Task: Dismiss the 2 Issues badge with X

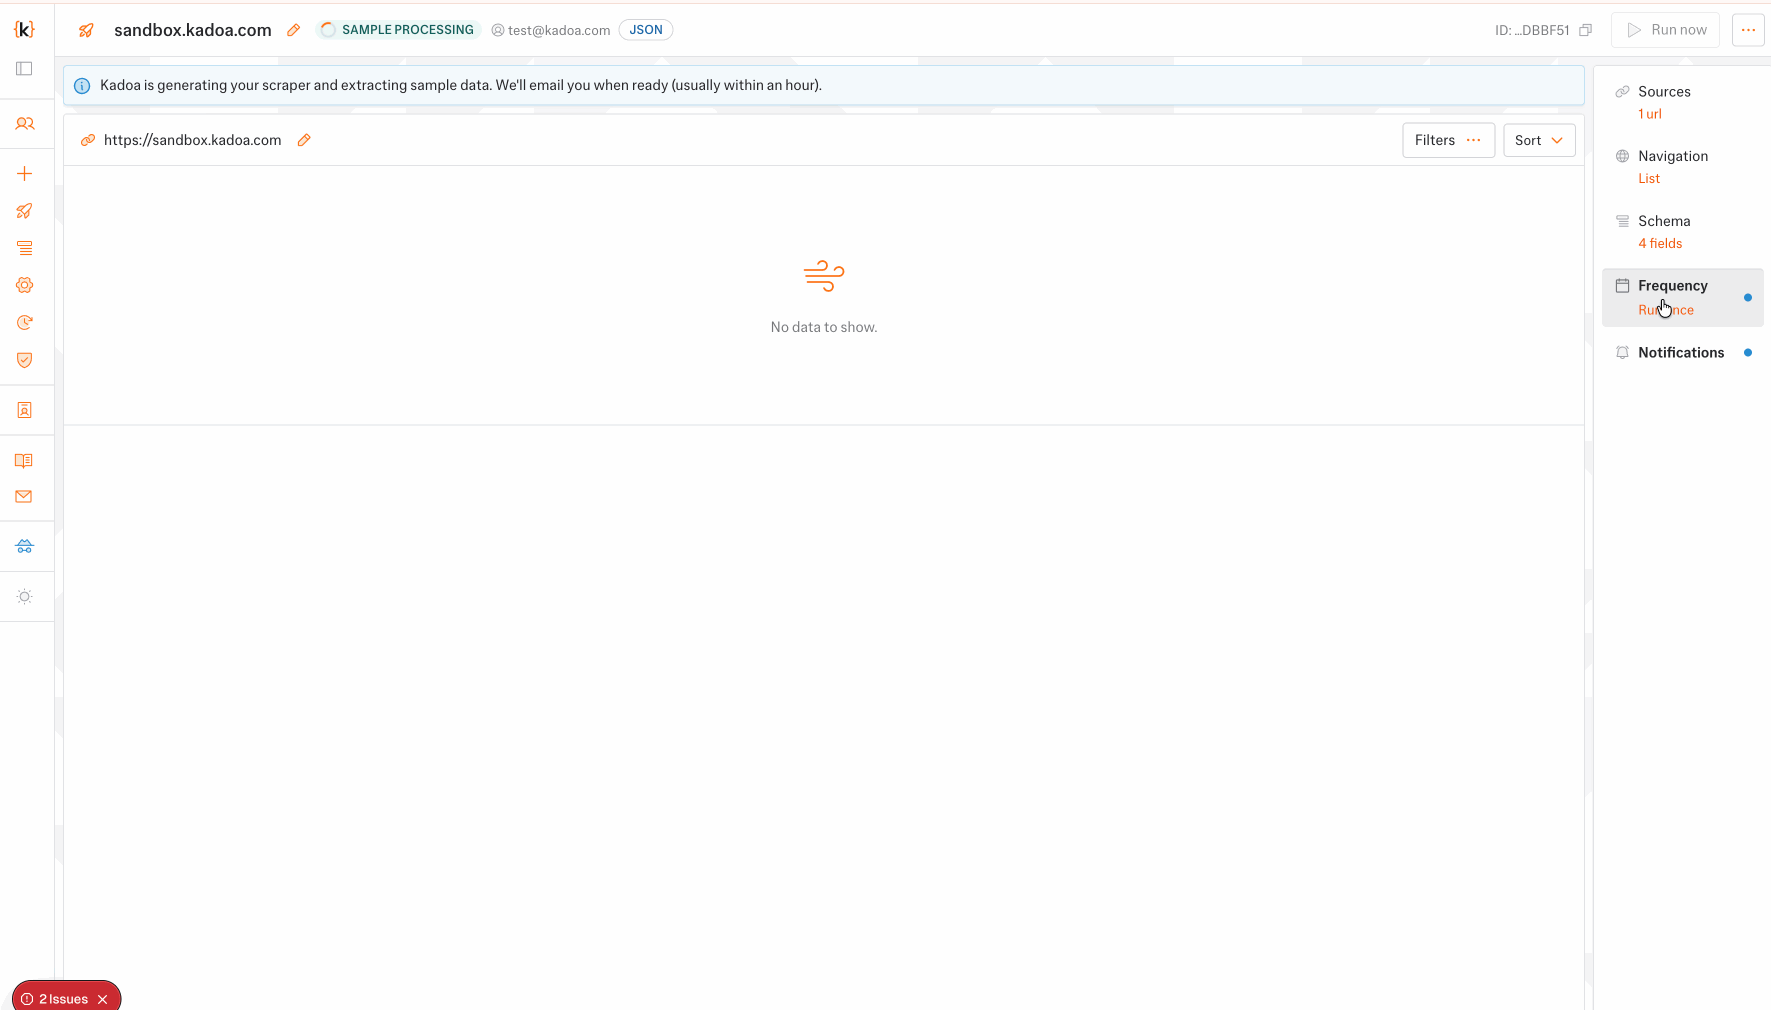Action: (x=103, y=999)
